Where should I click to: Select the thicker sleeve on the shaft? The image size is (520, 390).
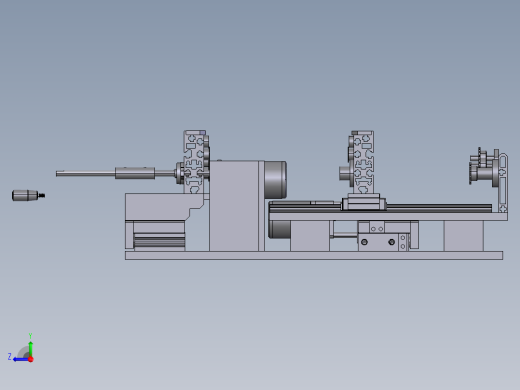click(x=135, y=173)
